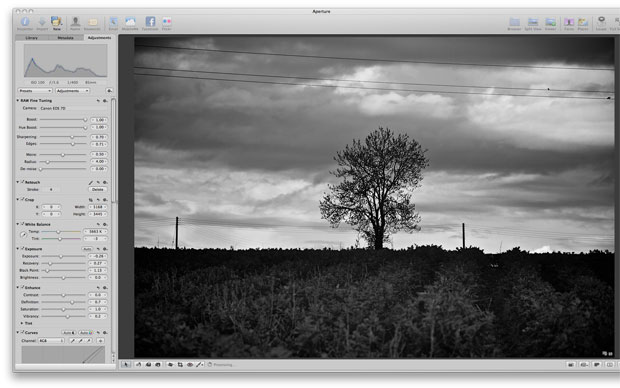This screenshot has width=620, height=388.
Task: Click the Curves add point target button
Action: pos(100,341)
